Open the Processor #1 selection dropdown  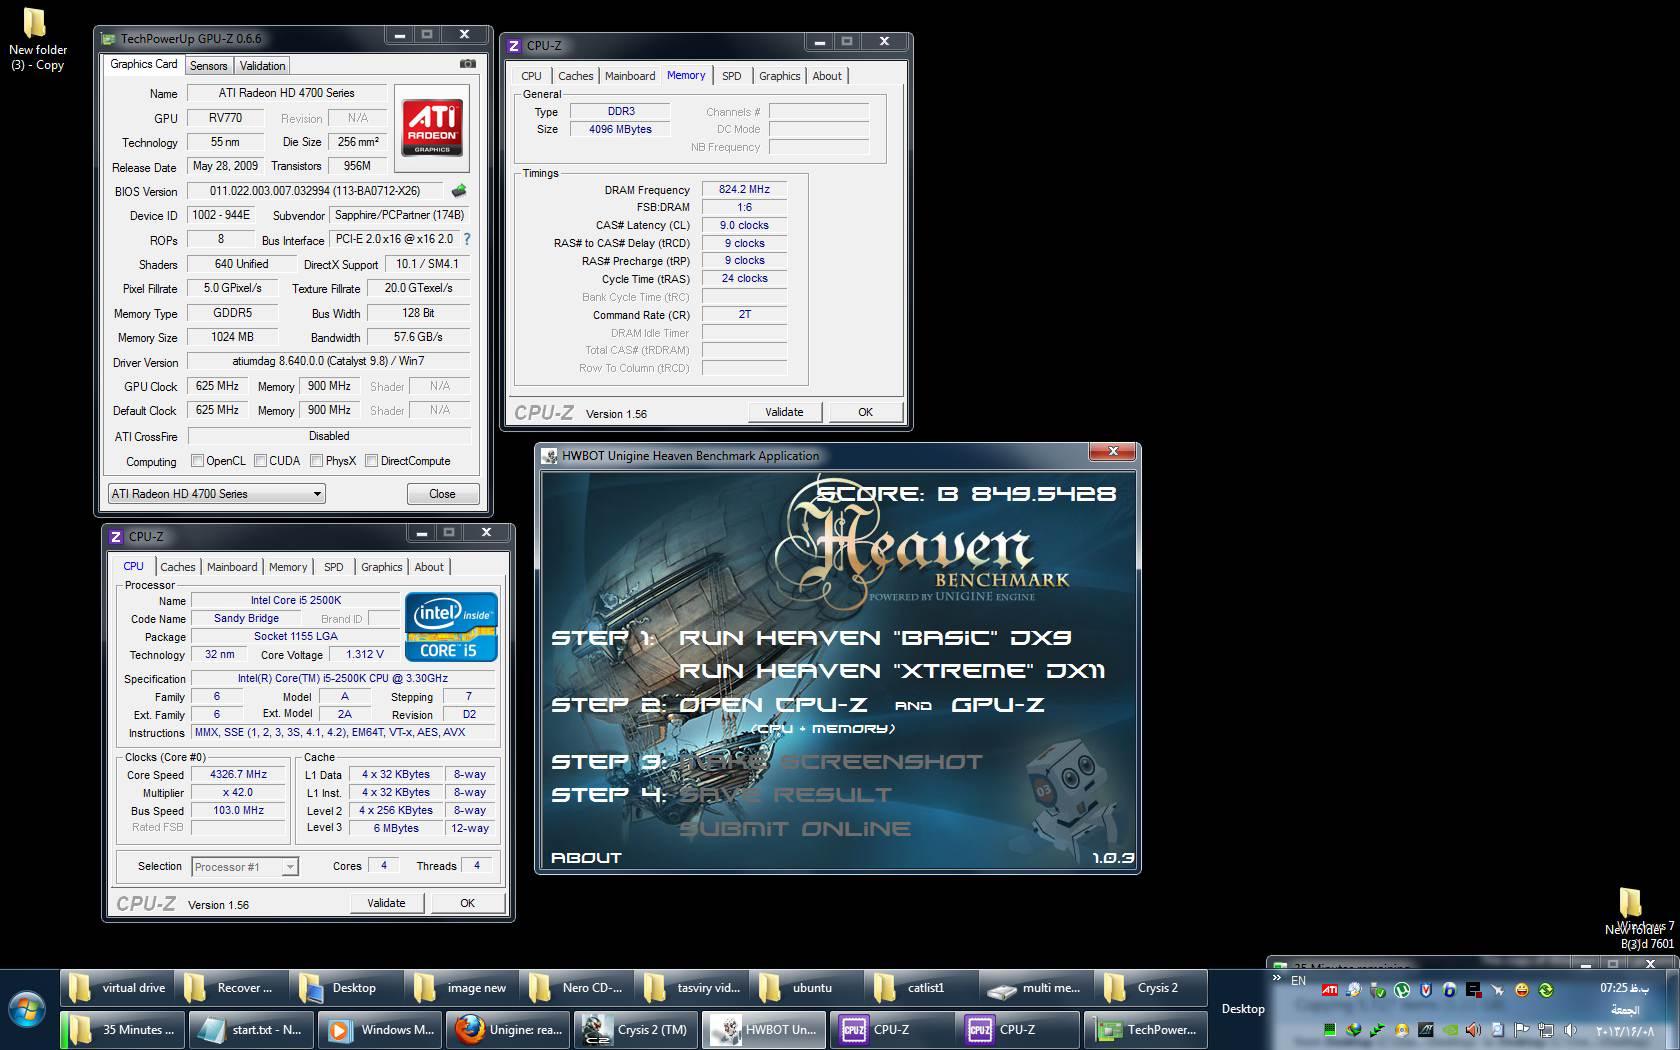245,867
